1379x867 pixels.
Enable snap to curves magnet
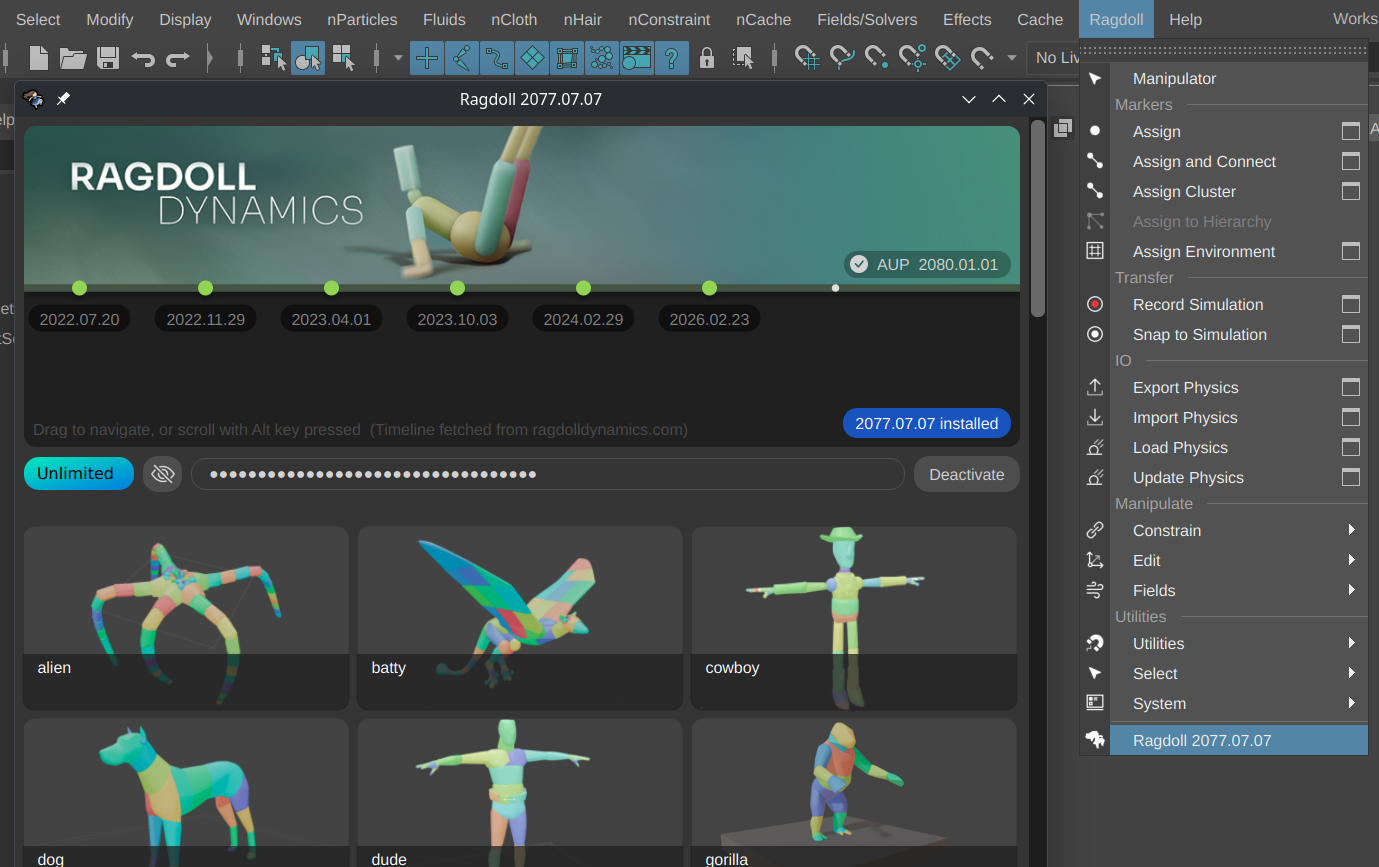coord(843,58)
